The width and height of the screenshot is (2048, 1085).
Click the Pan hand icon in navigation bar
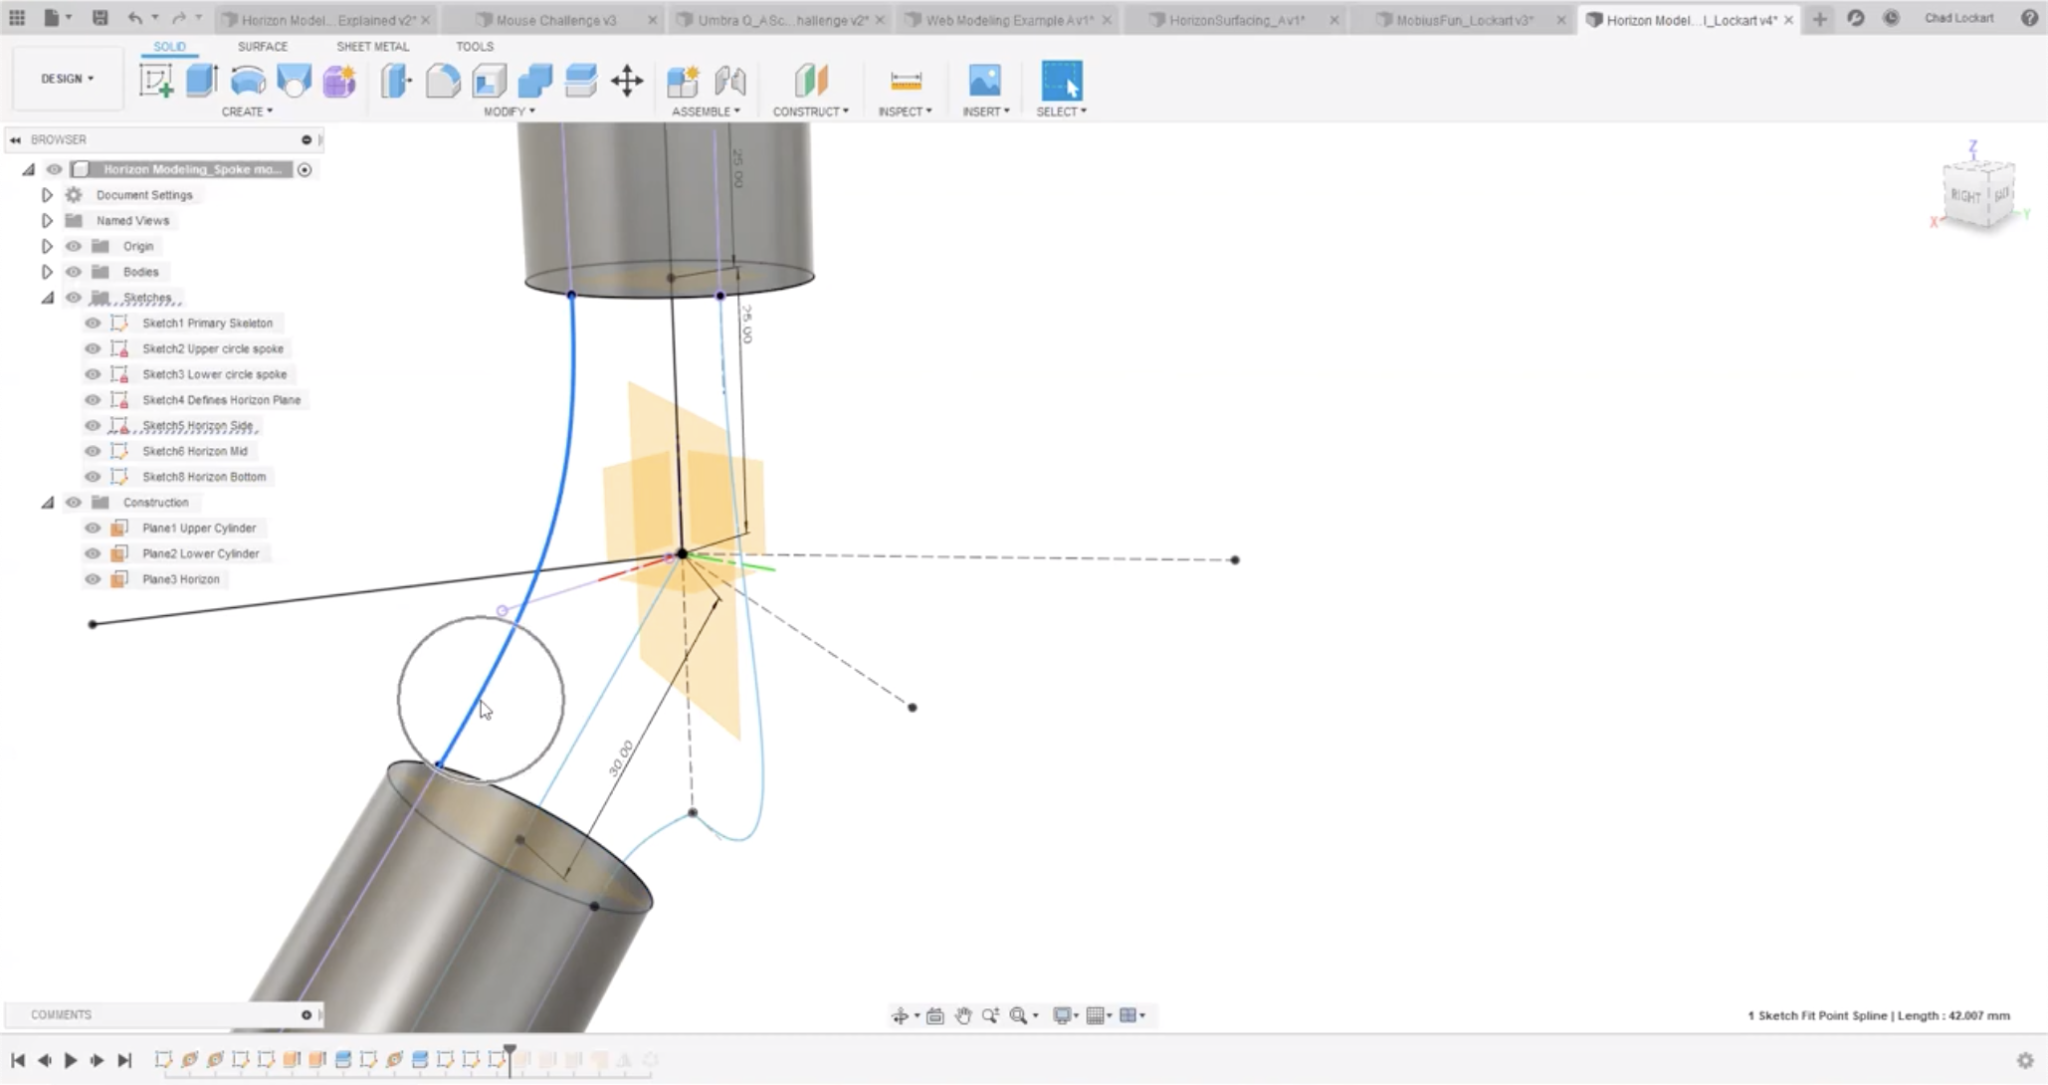click(962, 1015)
